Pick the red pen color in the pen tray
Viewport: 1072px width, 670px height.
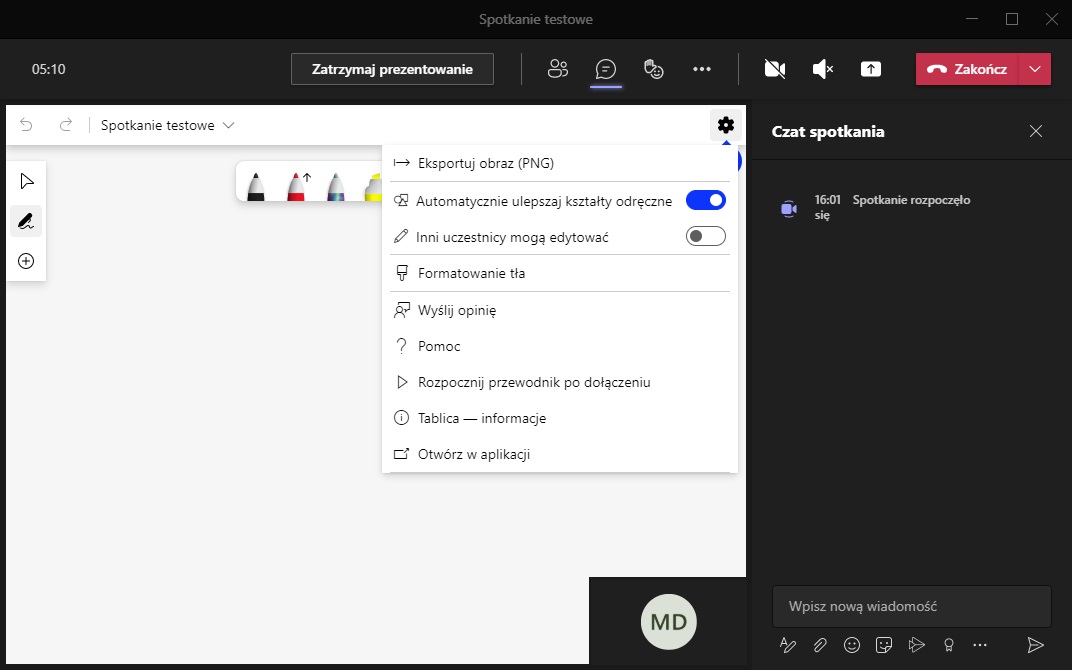coord(296,186)
